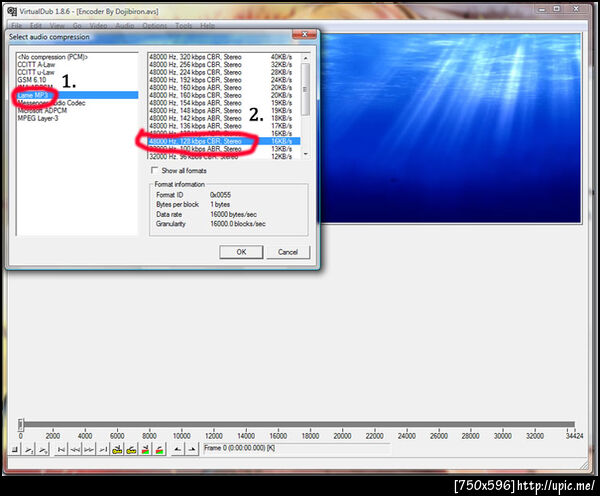Go to previous keyframe icon

(117, 449)
